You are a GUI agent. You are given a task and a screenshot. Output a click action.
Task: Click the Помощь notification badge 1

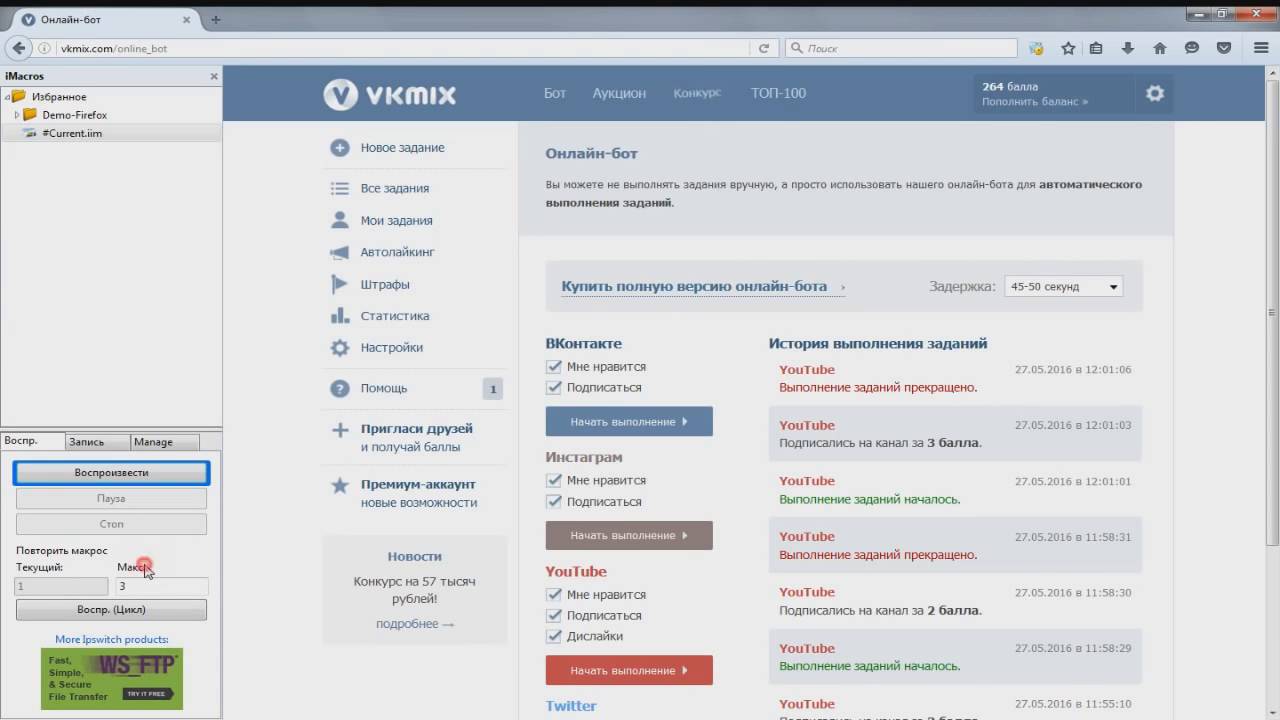click(x=491, y=389)
